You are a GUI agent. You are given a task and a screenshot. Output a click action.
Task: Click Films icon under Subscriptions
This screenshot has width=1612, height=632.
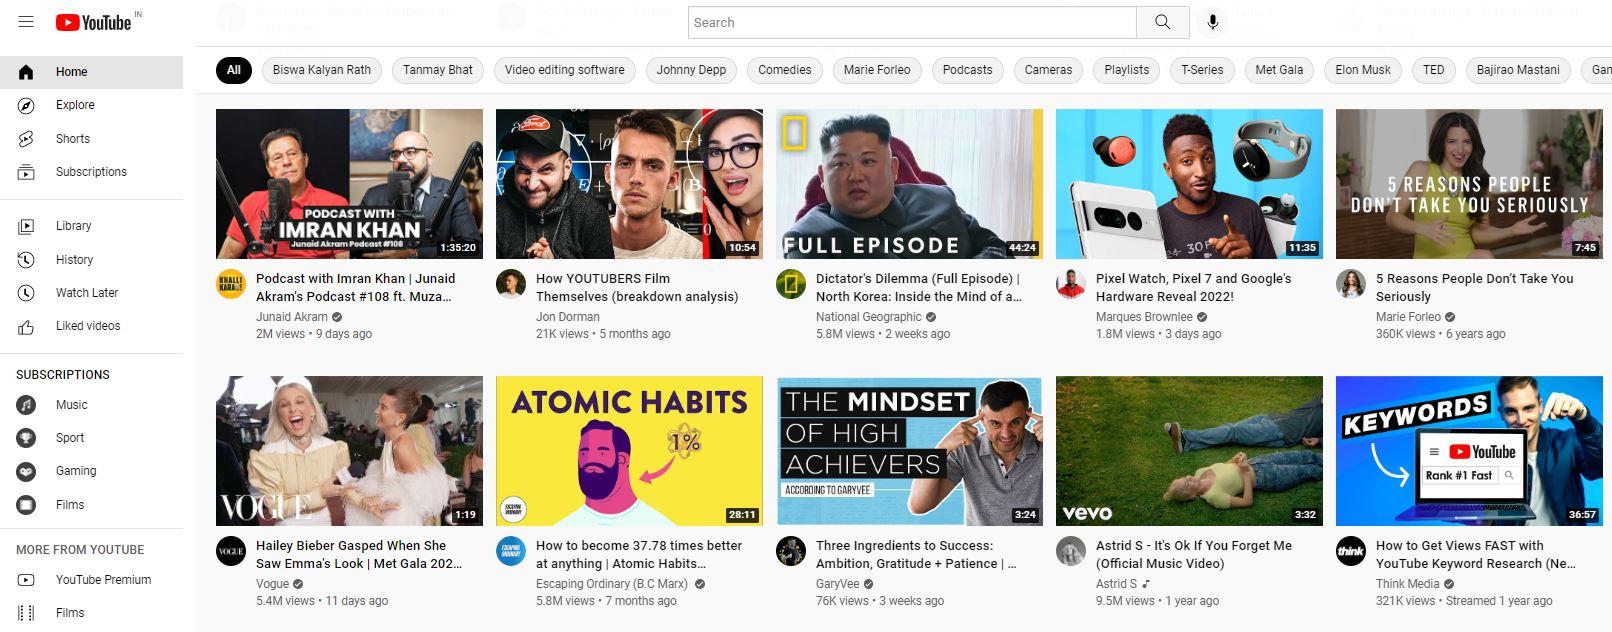click(26, 505)
